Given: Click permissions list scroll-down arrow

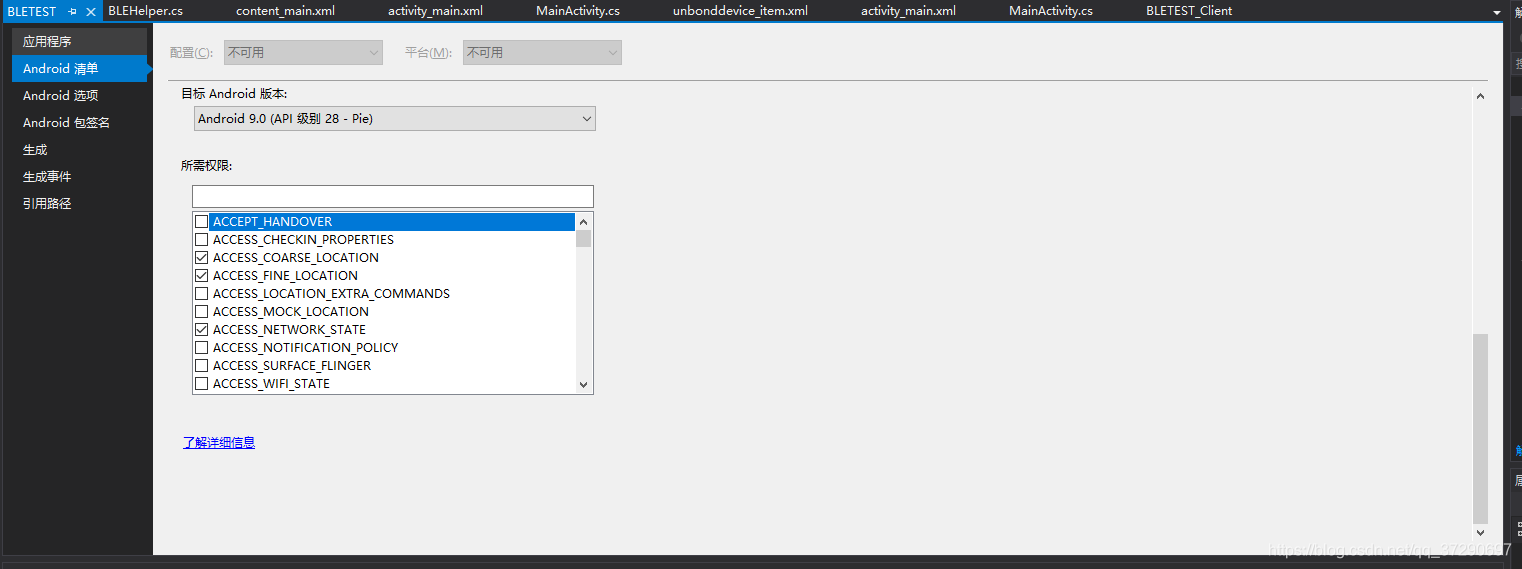Looking at the screenshot, I should (584, 384).
